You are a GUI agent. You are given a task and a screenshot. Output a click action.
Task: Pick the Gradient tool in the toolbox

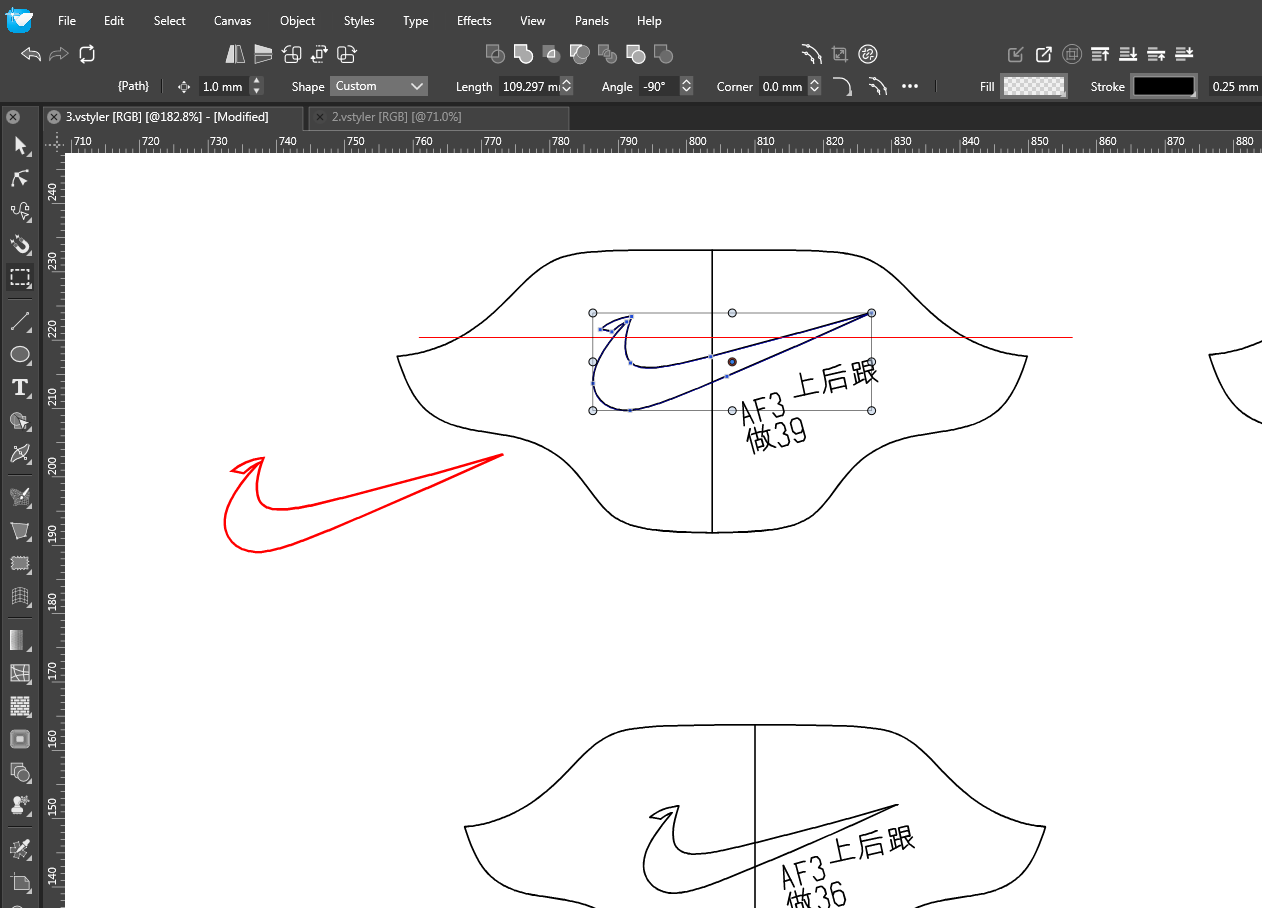point(20,640)
